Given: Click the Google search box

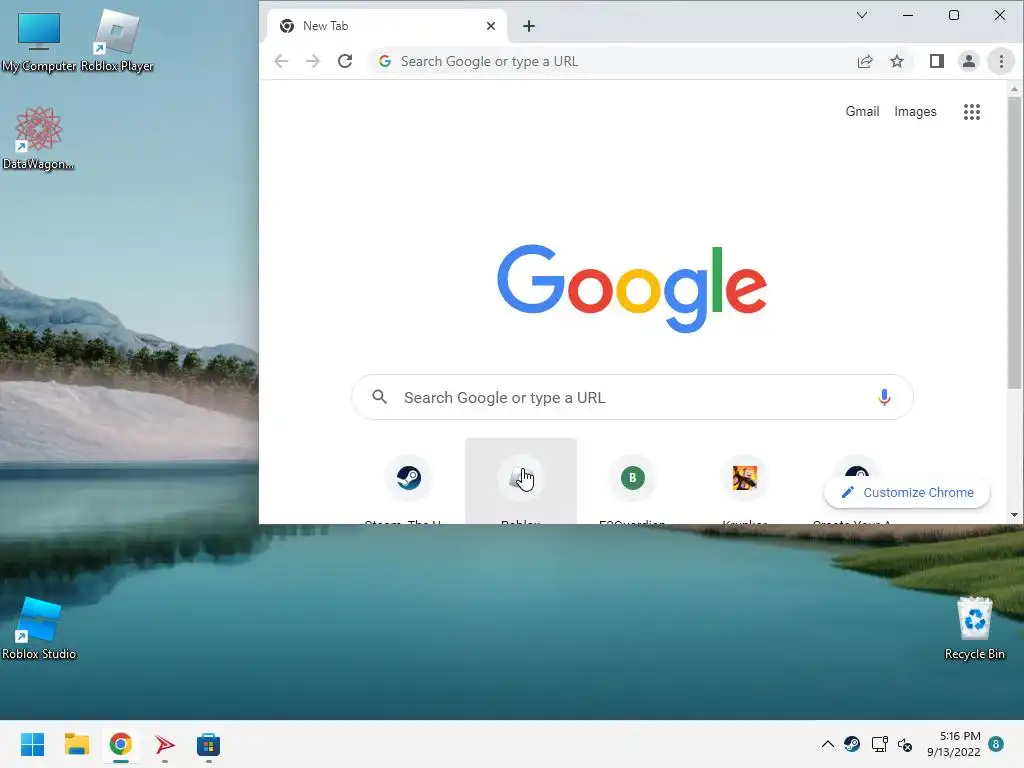Looking at the screenshot, I should pos(632,397).
